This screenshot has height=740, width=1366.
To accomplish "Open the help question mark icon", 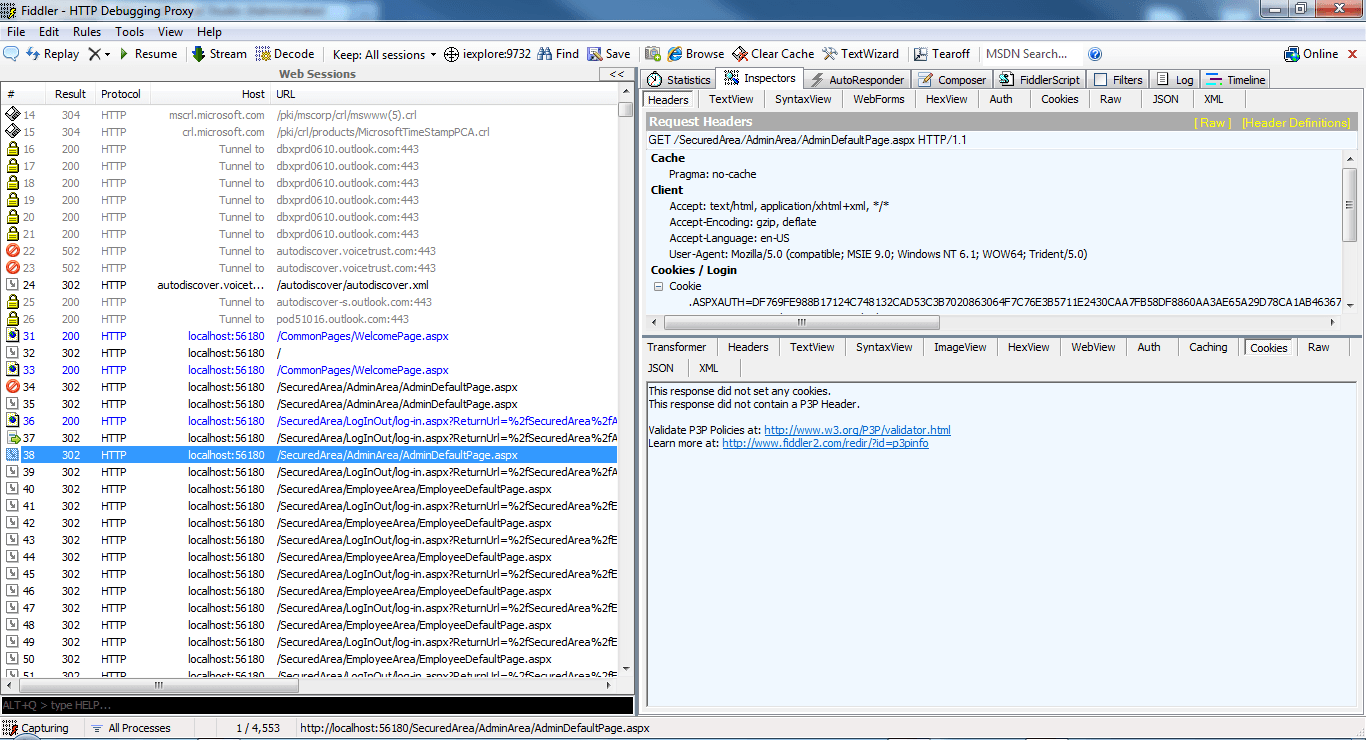I will (1095, 54).
